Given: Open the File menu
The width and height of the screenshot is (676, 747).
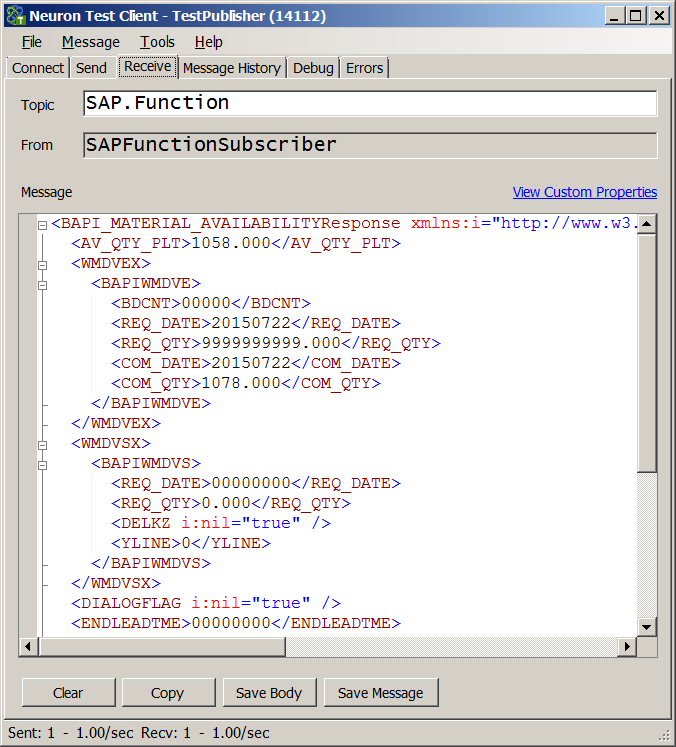Looking at the screenshot, I should click(32, 42).
